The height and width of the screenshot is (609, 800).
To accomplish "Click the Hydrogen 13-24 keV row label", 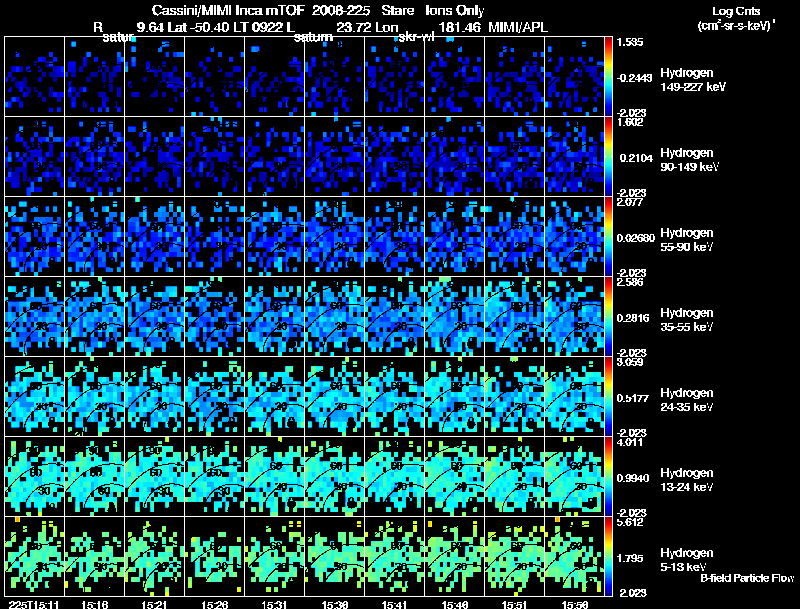I will (686, 480).
